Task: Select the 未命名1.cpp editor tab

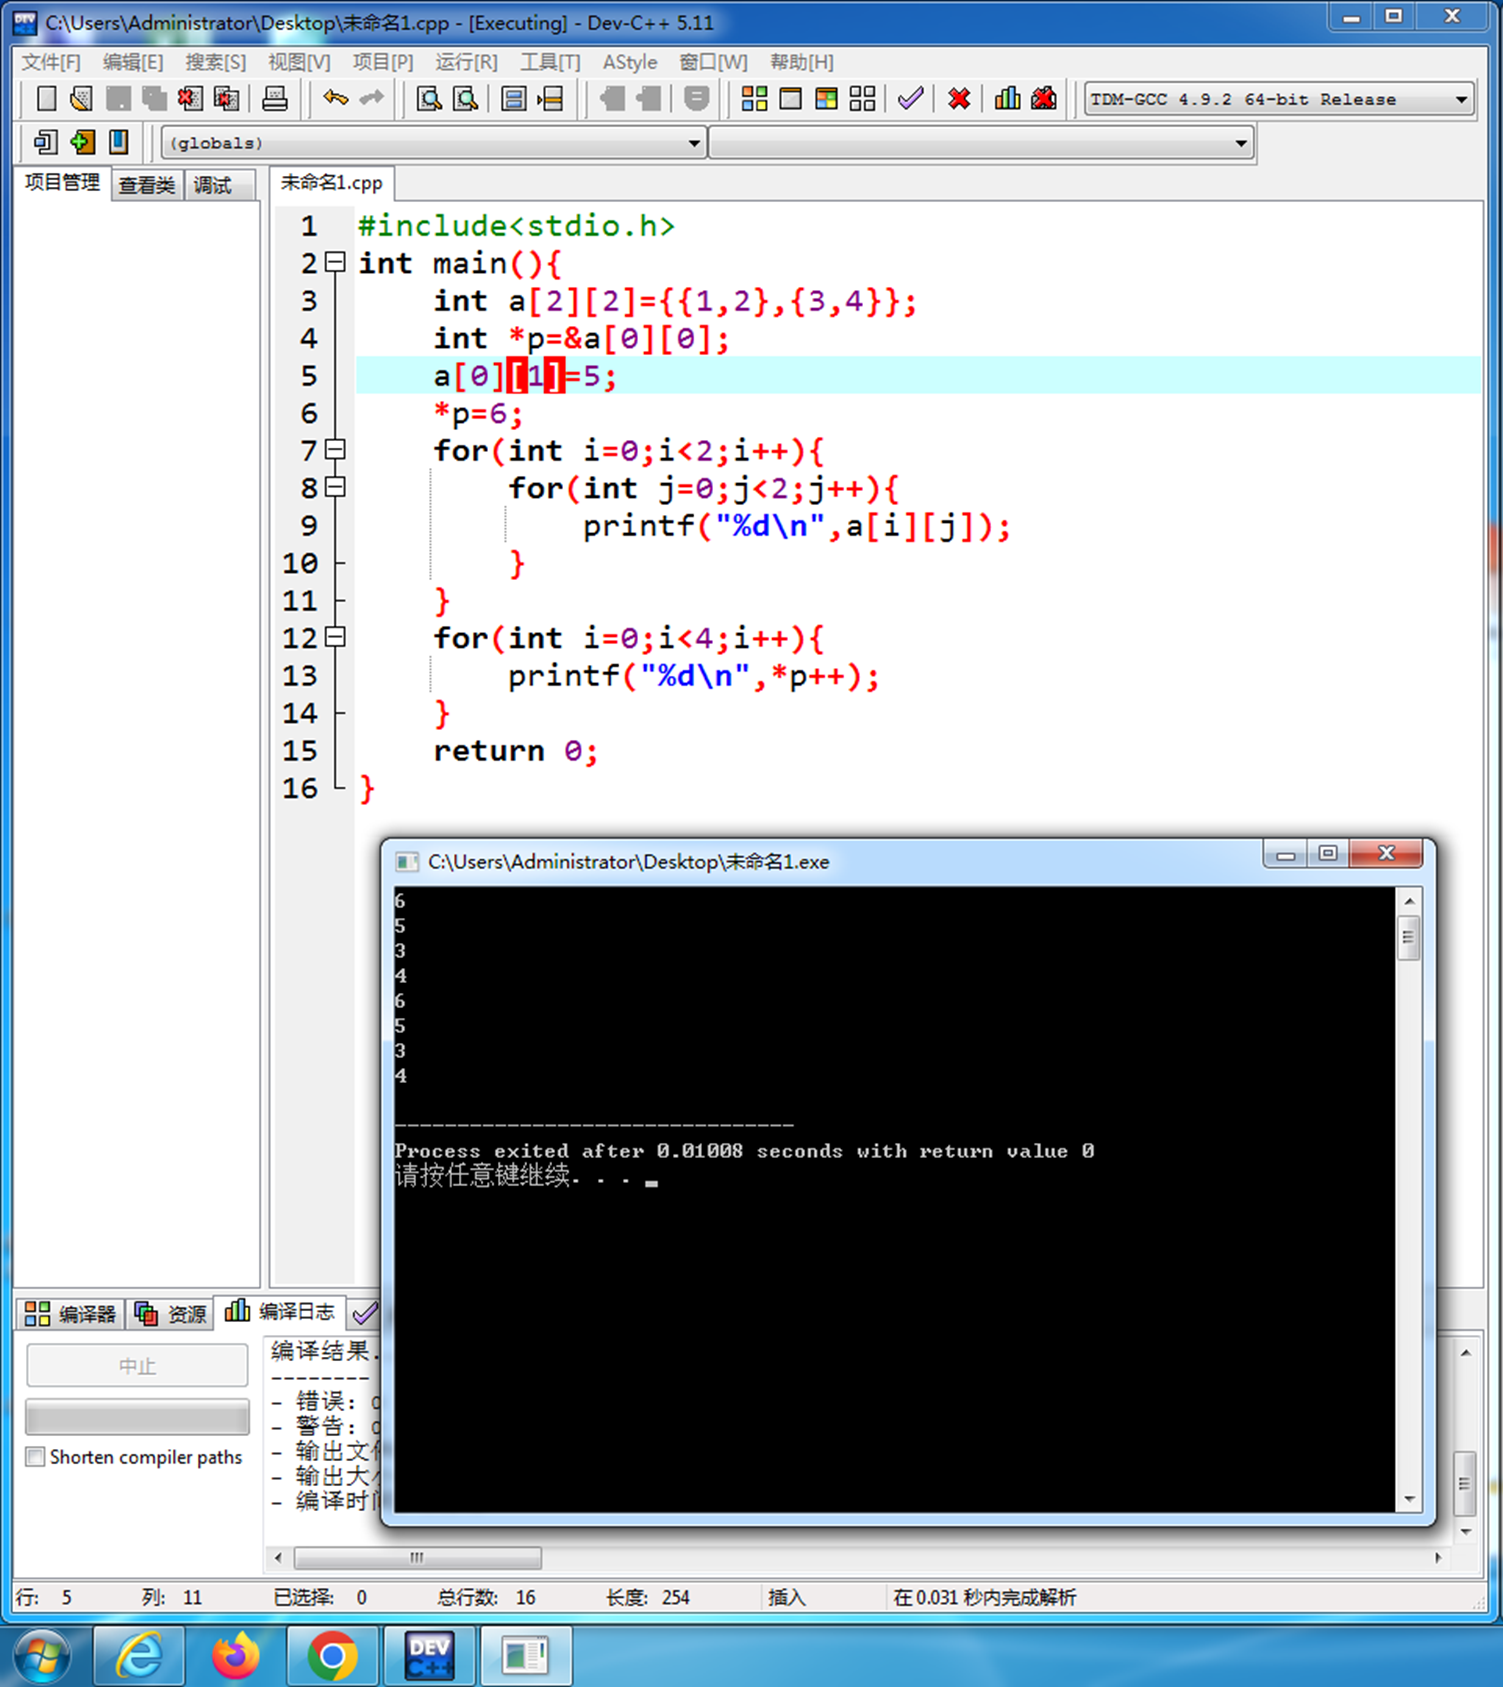Action: coord(332,183)
